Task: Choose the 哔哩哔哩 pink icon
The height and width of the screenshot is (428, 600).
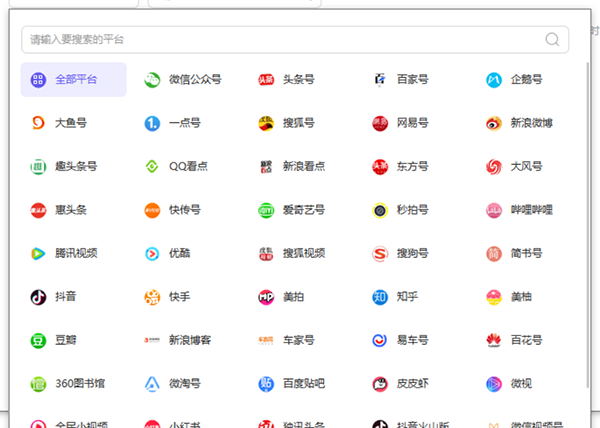Action: (x=494, y=210)
